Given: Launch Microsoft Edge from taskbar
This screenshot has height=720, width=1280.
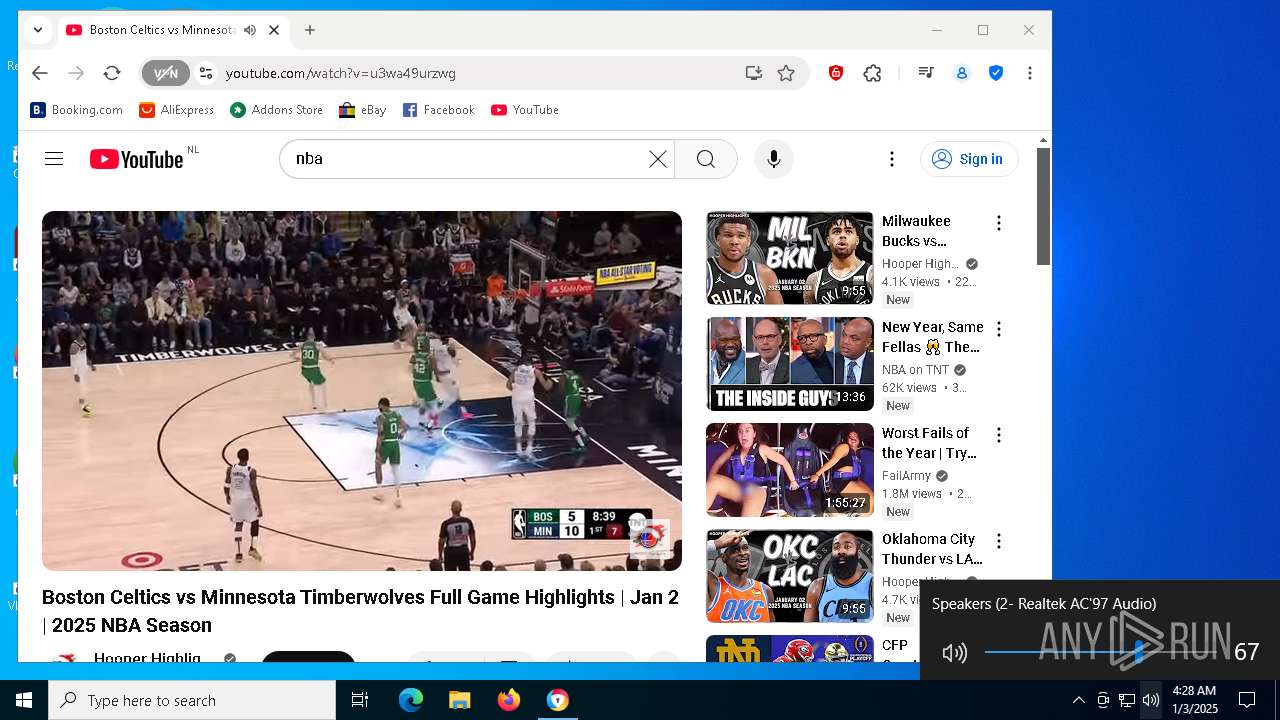Looking at the screenshot, I should click(411, 700).
